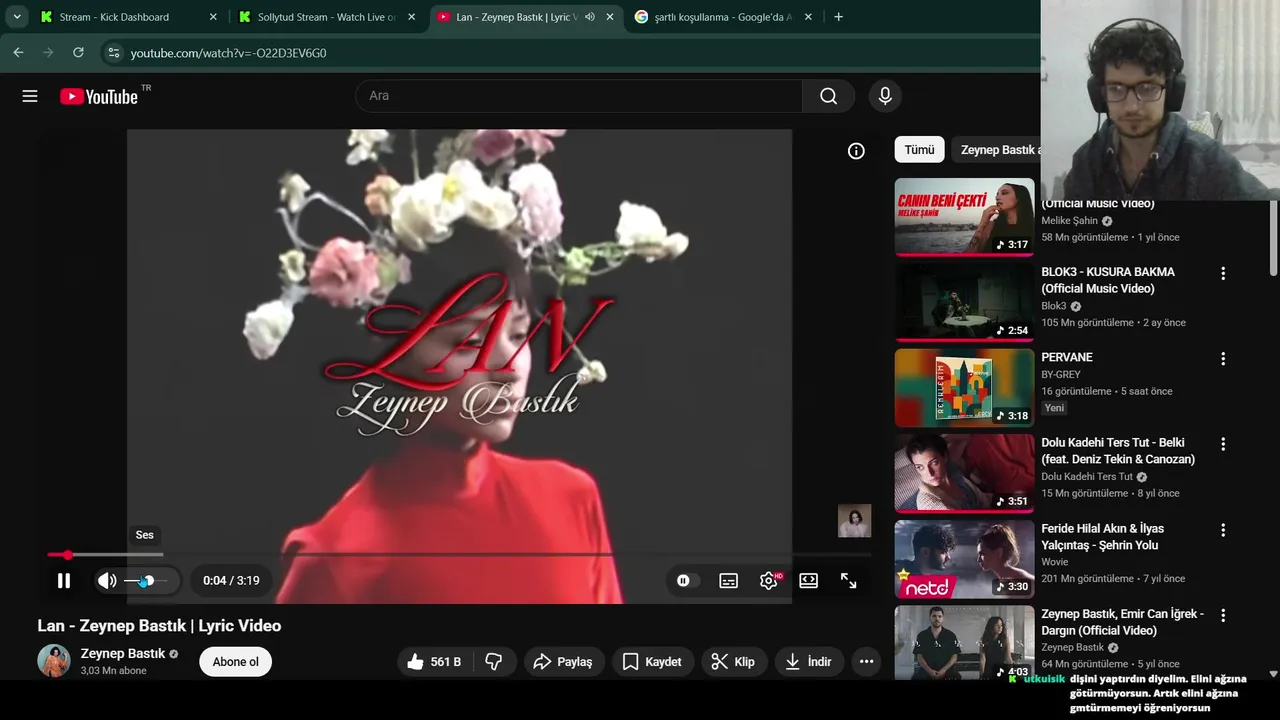The image size is (1280, 720).
Task: Click the in-video channel watermark thumbnail
Action: pos(854,521)
